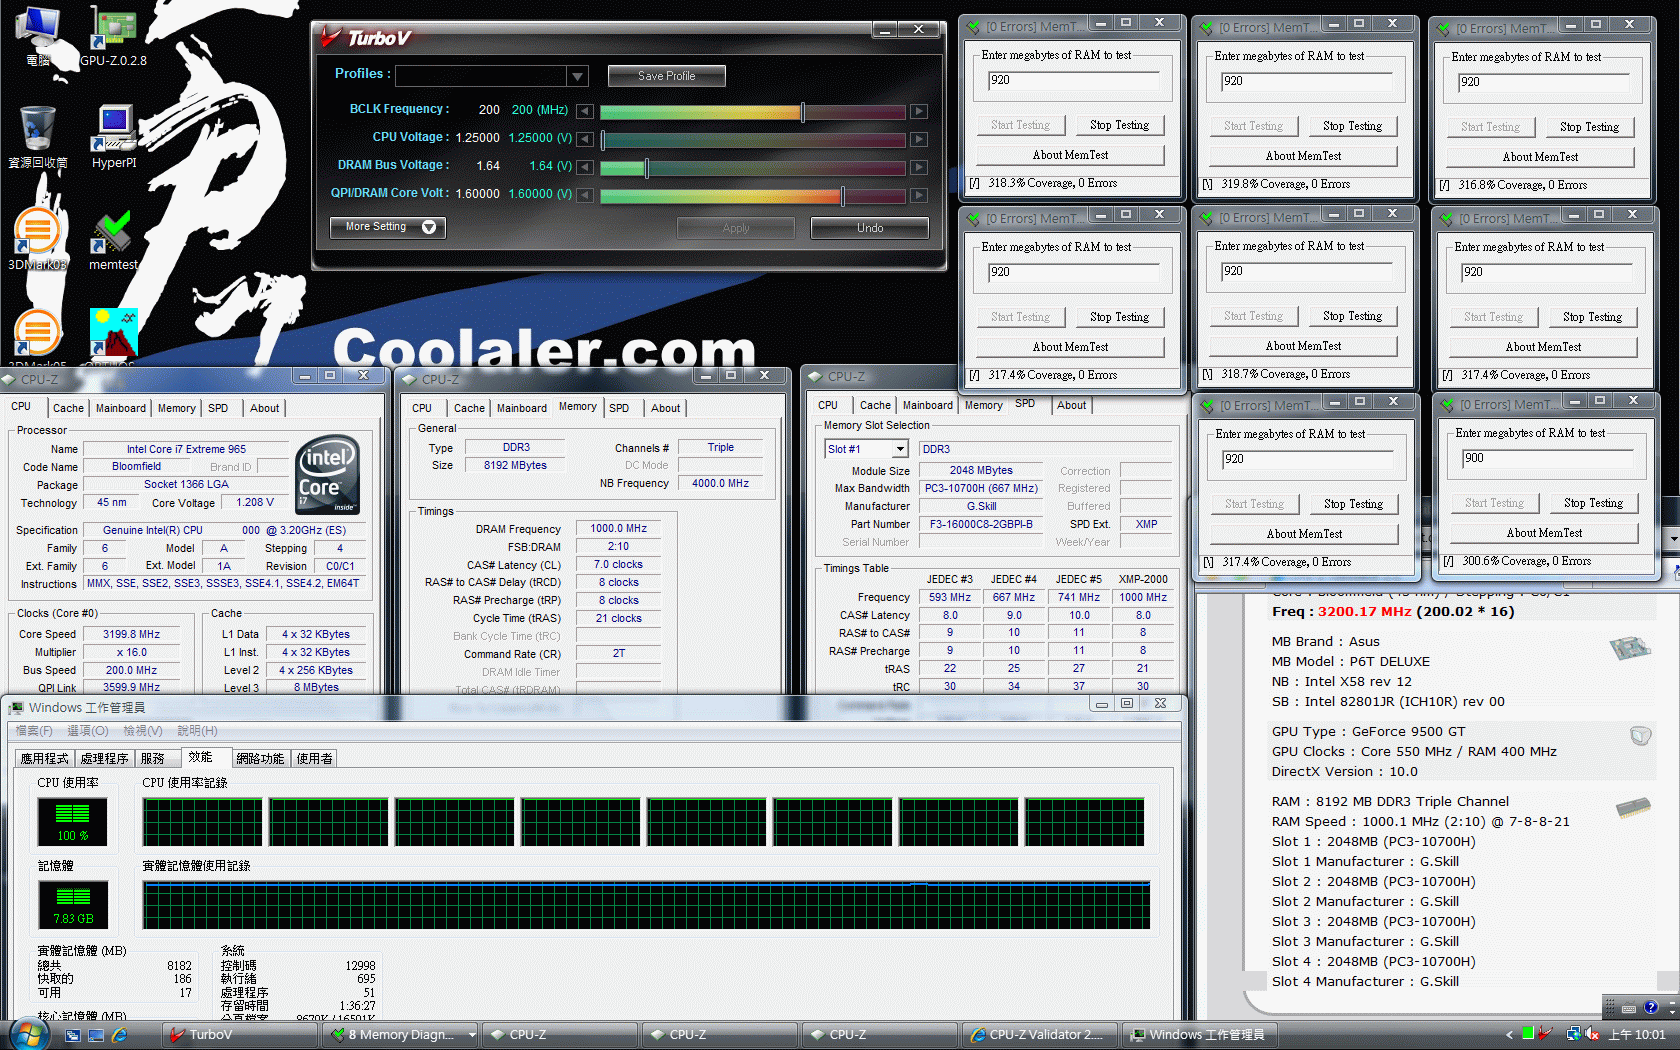The width and height of the screenshot is (1680, 1050).
Task: Click About MemTest in window showing 316.8% coverage
Action: tap(1541, 157)
